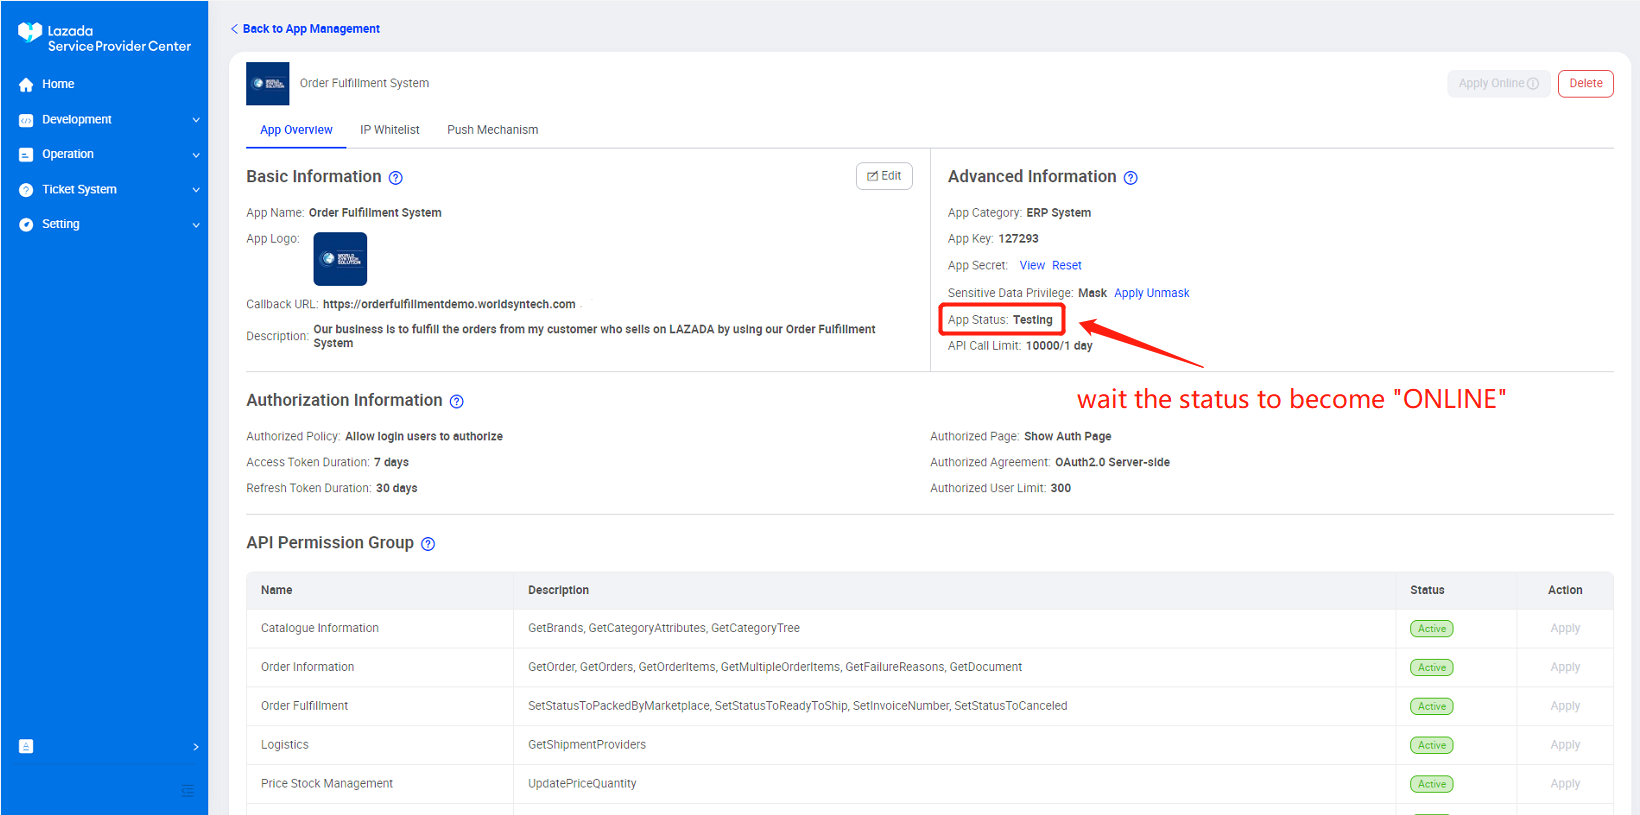Viewport: 1640px width, 815px height.
Task: Open the account icon at sidebar bottom
Action: pyautogui.click(x=26, y=746)
